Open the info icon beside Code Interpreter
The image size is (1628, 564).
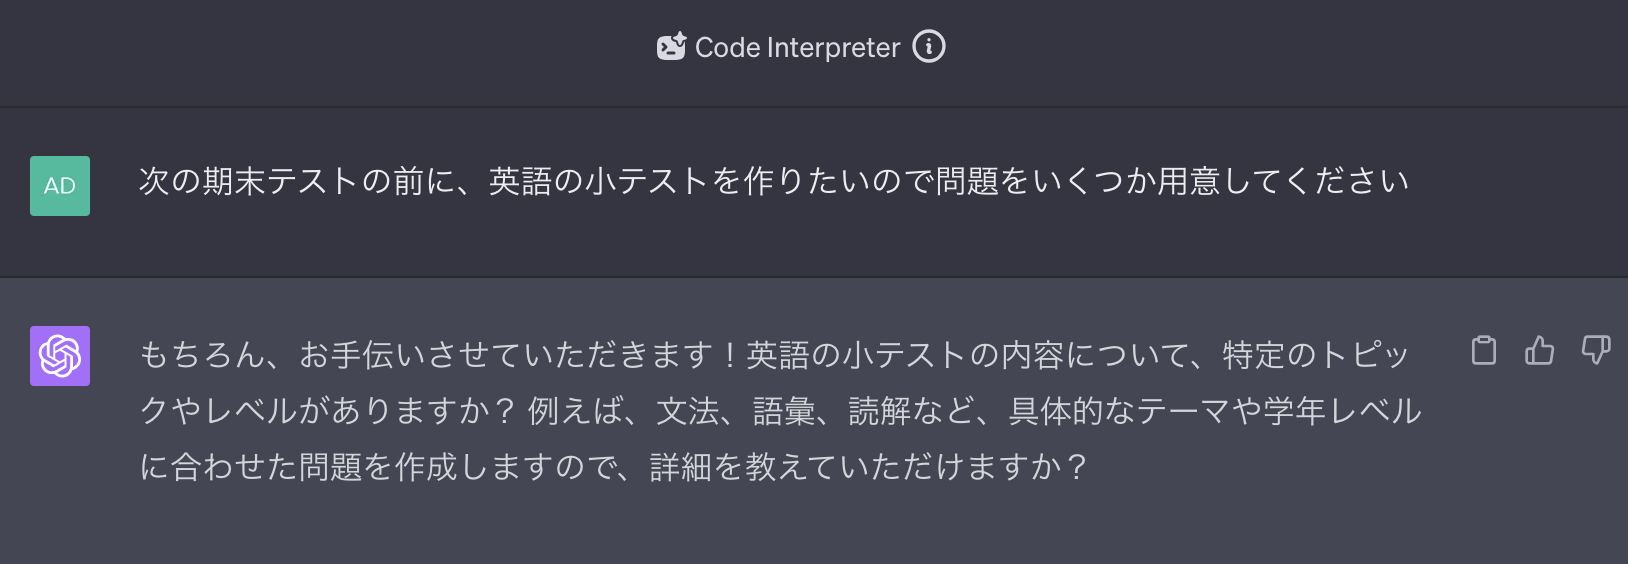pyautogui.click(x=929, y=47)
